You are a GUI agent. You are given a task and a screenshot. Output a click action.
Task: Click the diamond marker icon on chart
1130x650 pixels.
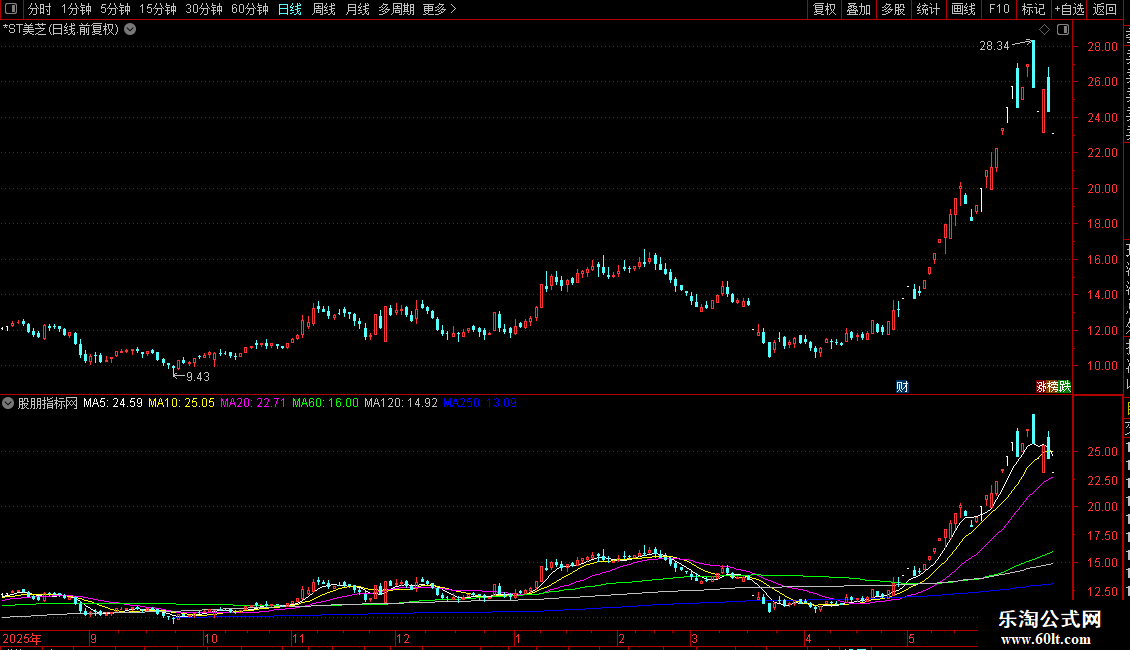pos(1044,29)
